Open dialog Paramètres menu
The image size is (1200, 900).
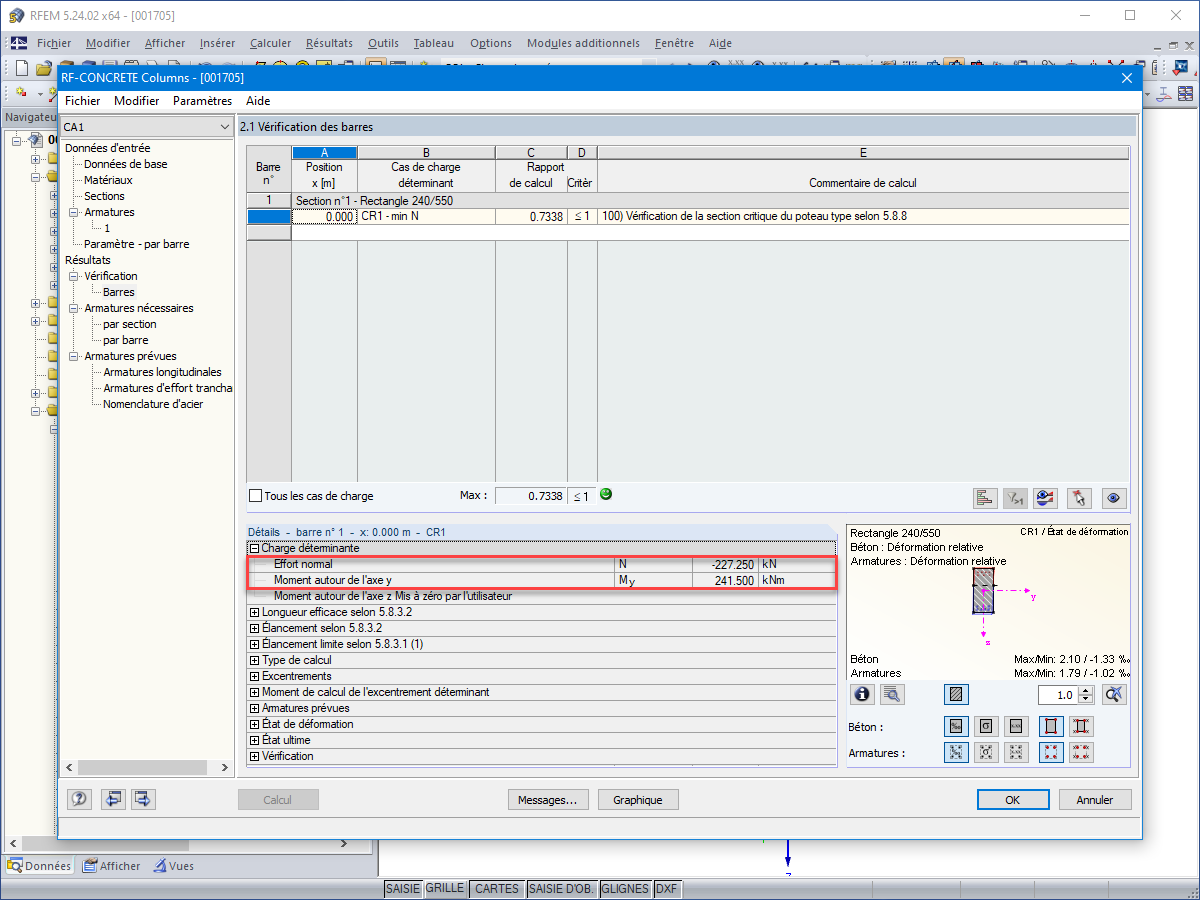click(x=202, y=101)
